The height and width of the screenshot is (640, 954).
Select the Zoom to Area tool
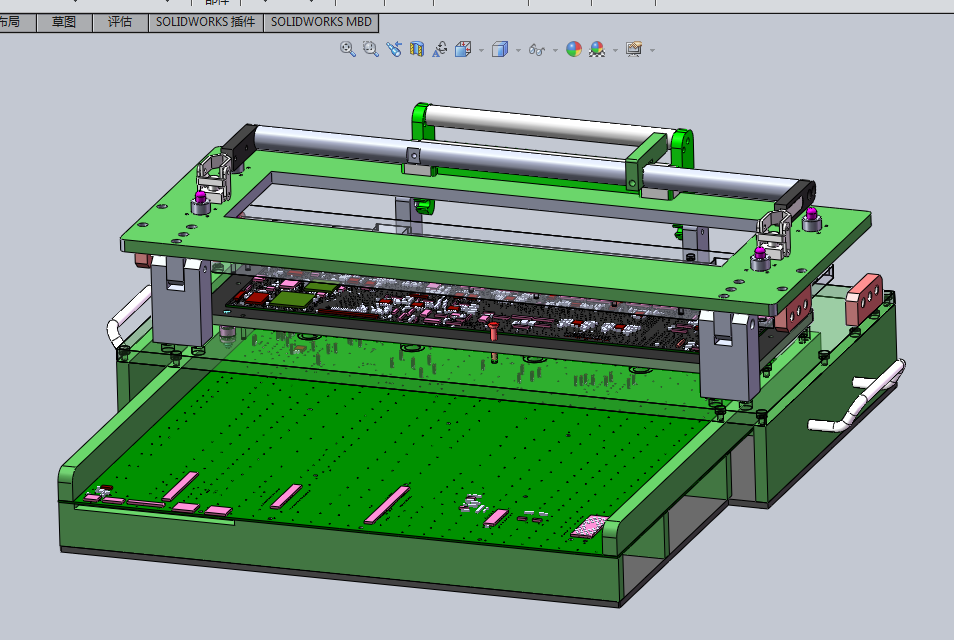tap(371, 49)
